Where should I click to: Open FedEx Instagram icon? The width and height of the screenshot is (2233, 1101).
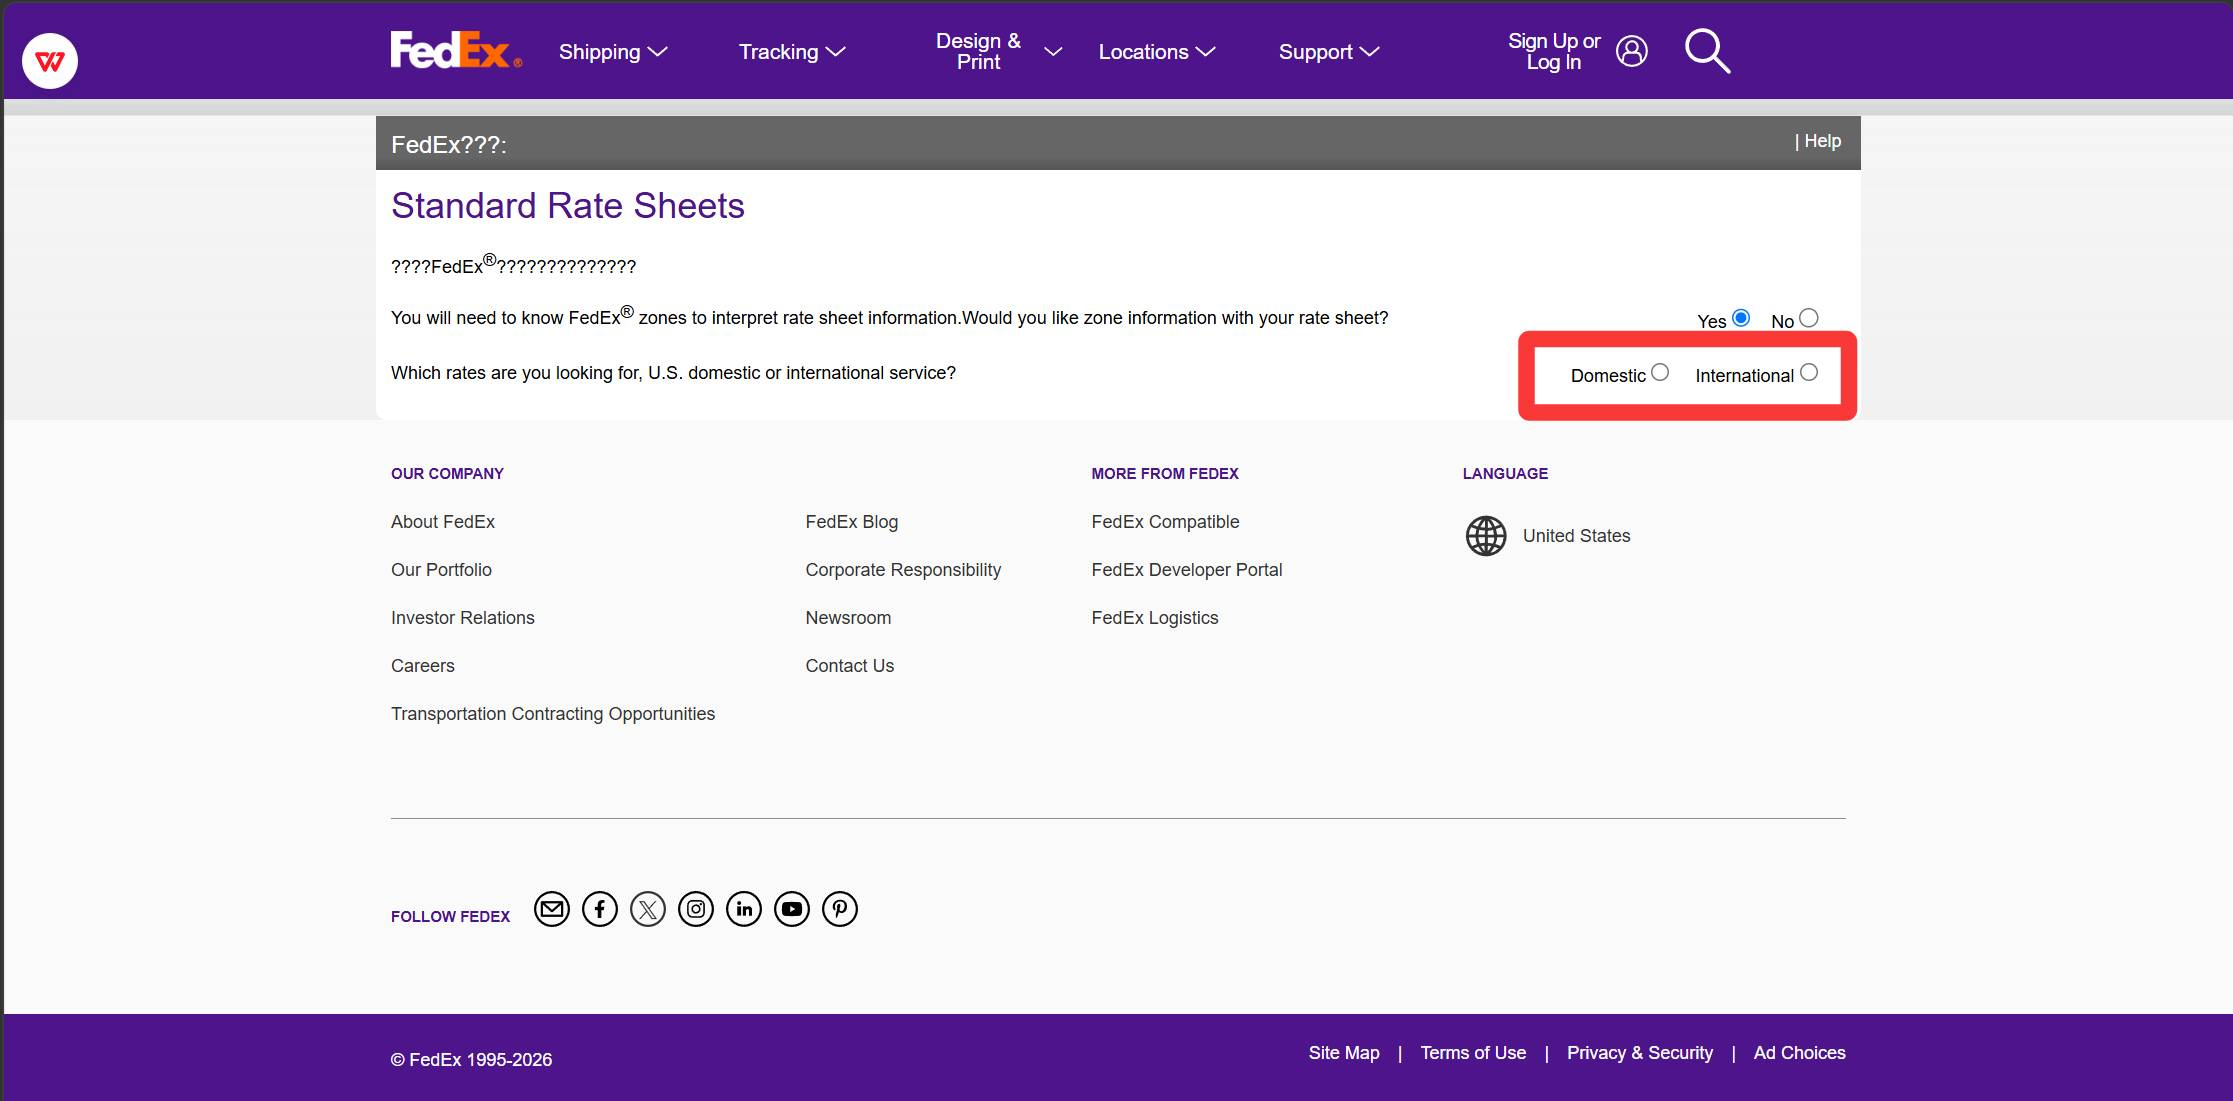click(x=696, y=909)
